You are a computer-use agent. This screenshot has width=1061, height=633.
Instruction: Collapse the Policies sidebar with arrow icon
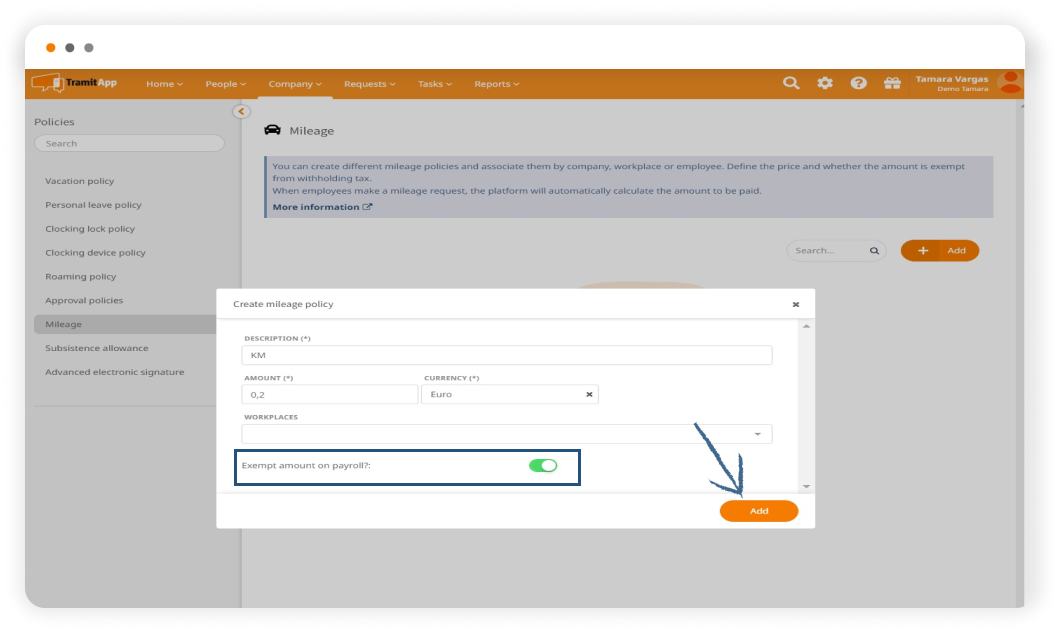pyautogui.click(x=241, y=112)
